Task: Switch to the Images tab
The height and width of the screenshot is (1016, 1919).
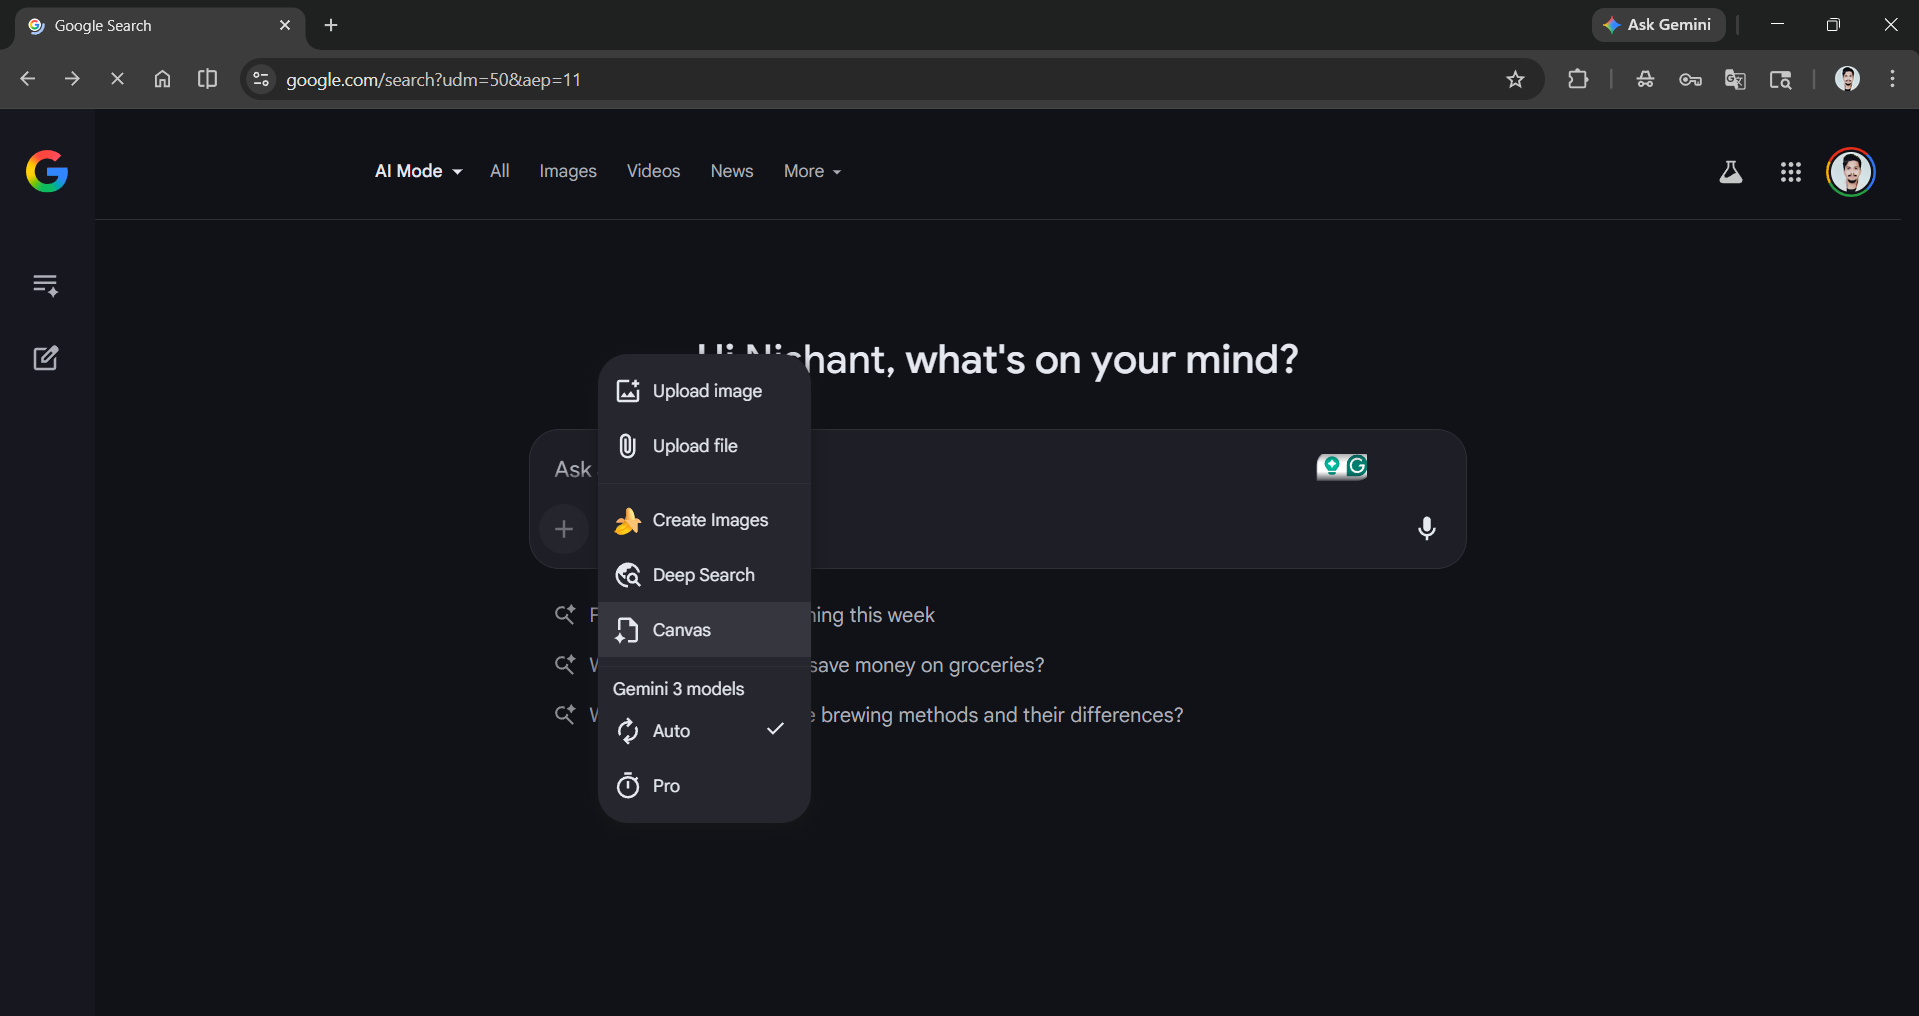Action: point(567,171)
